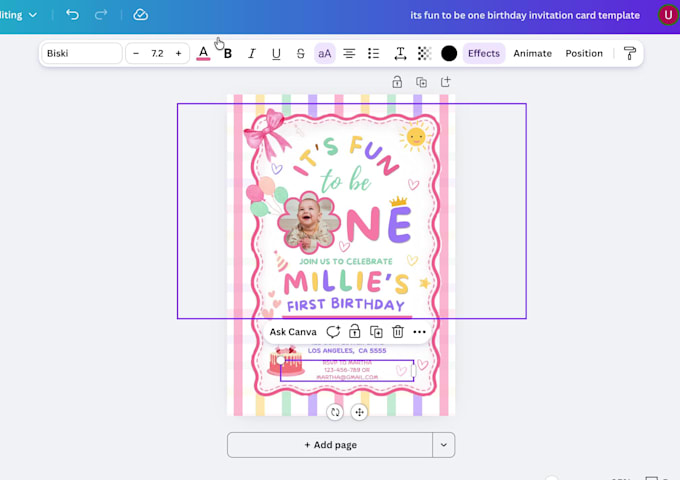
Task: Toggle bold formatting
Action: pyautogui.click(x=228, y=53)
